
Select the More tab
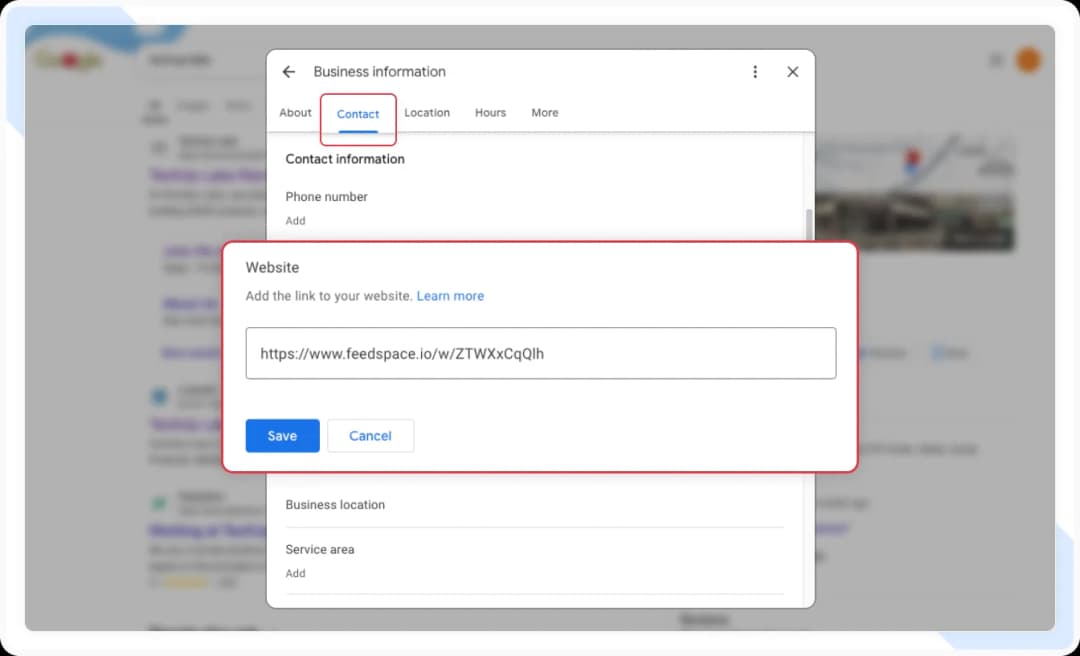point(544,112)
